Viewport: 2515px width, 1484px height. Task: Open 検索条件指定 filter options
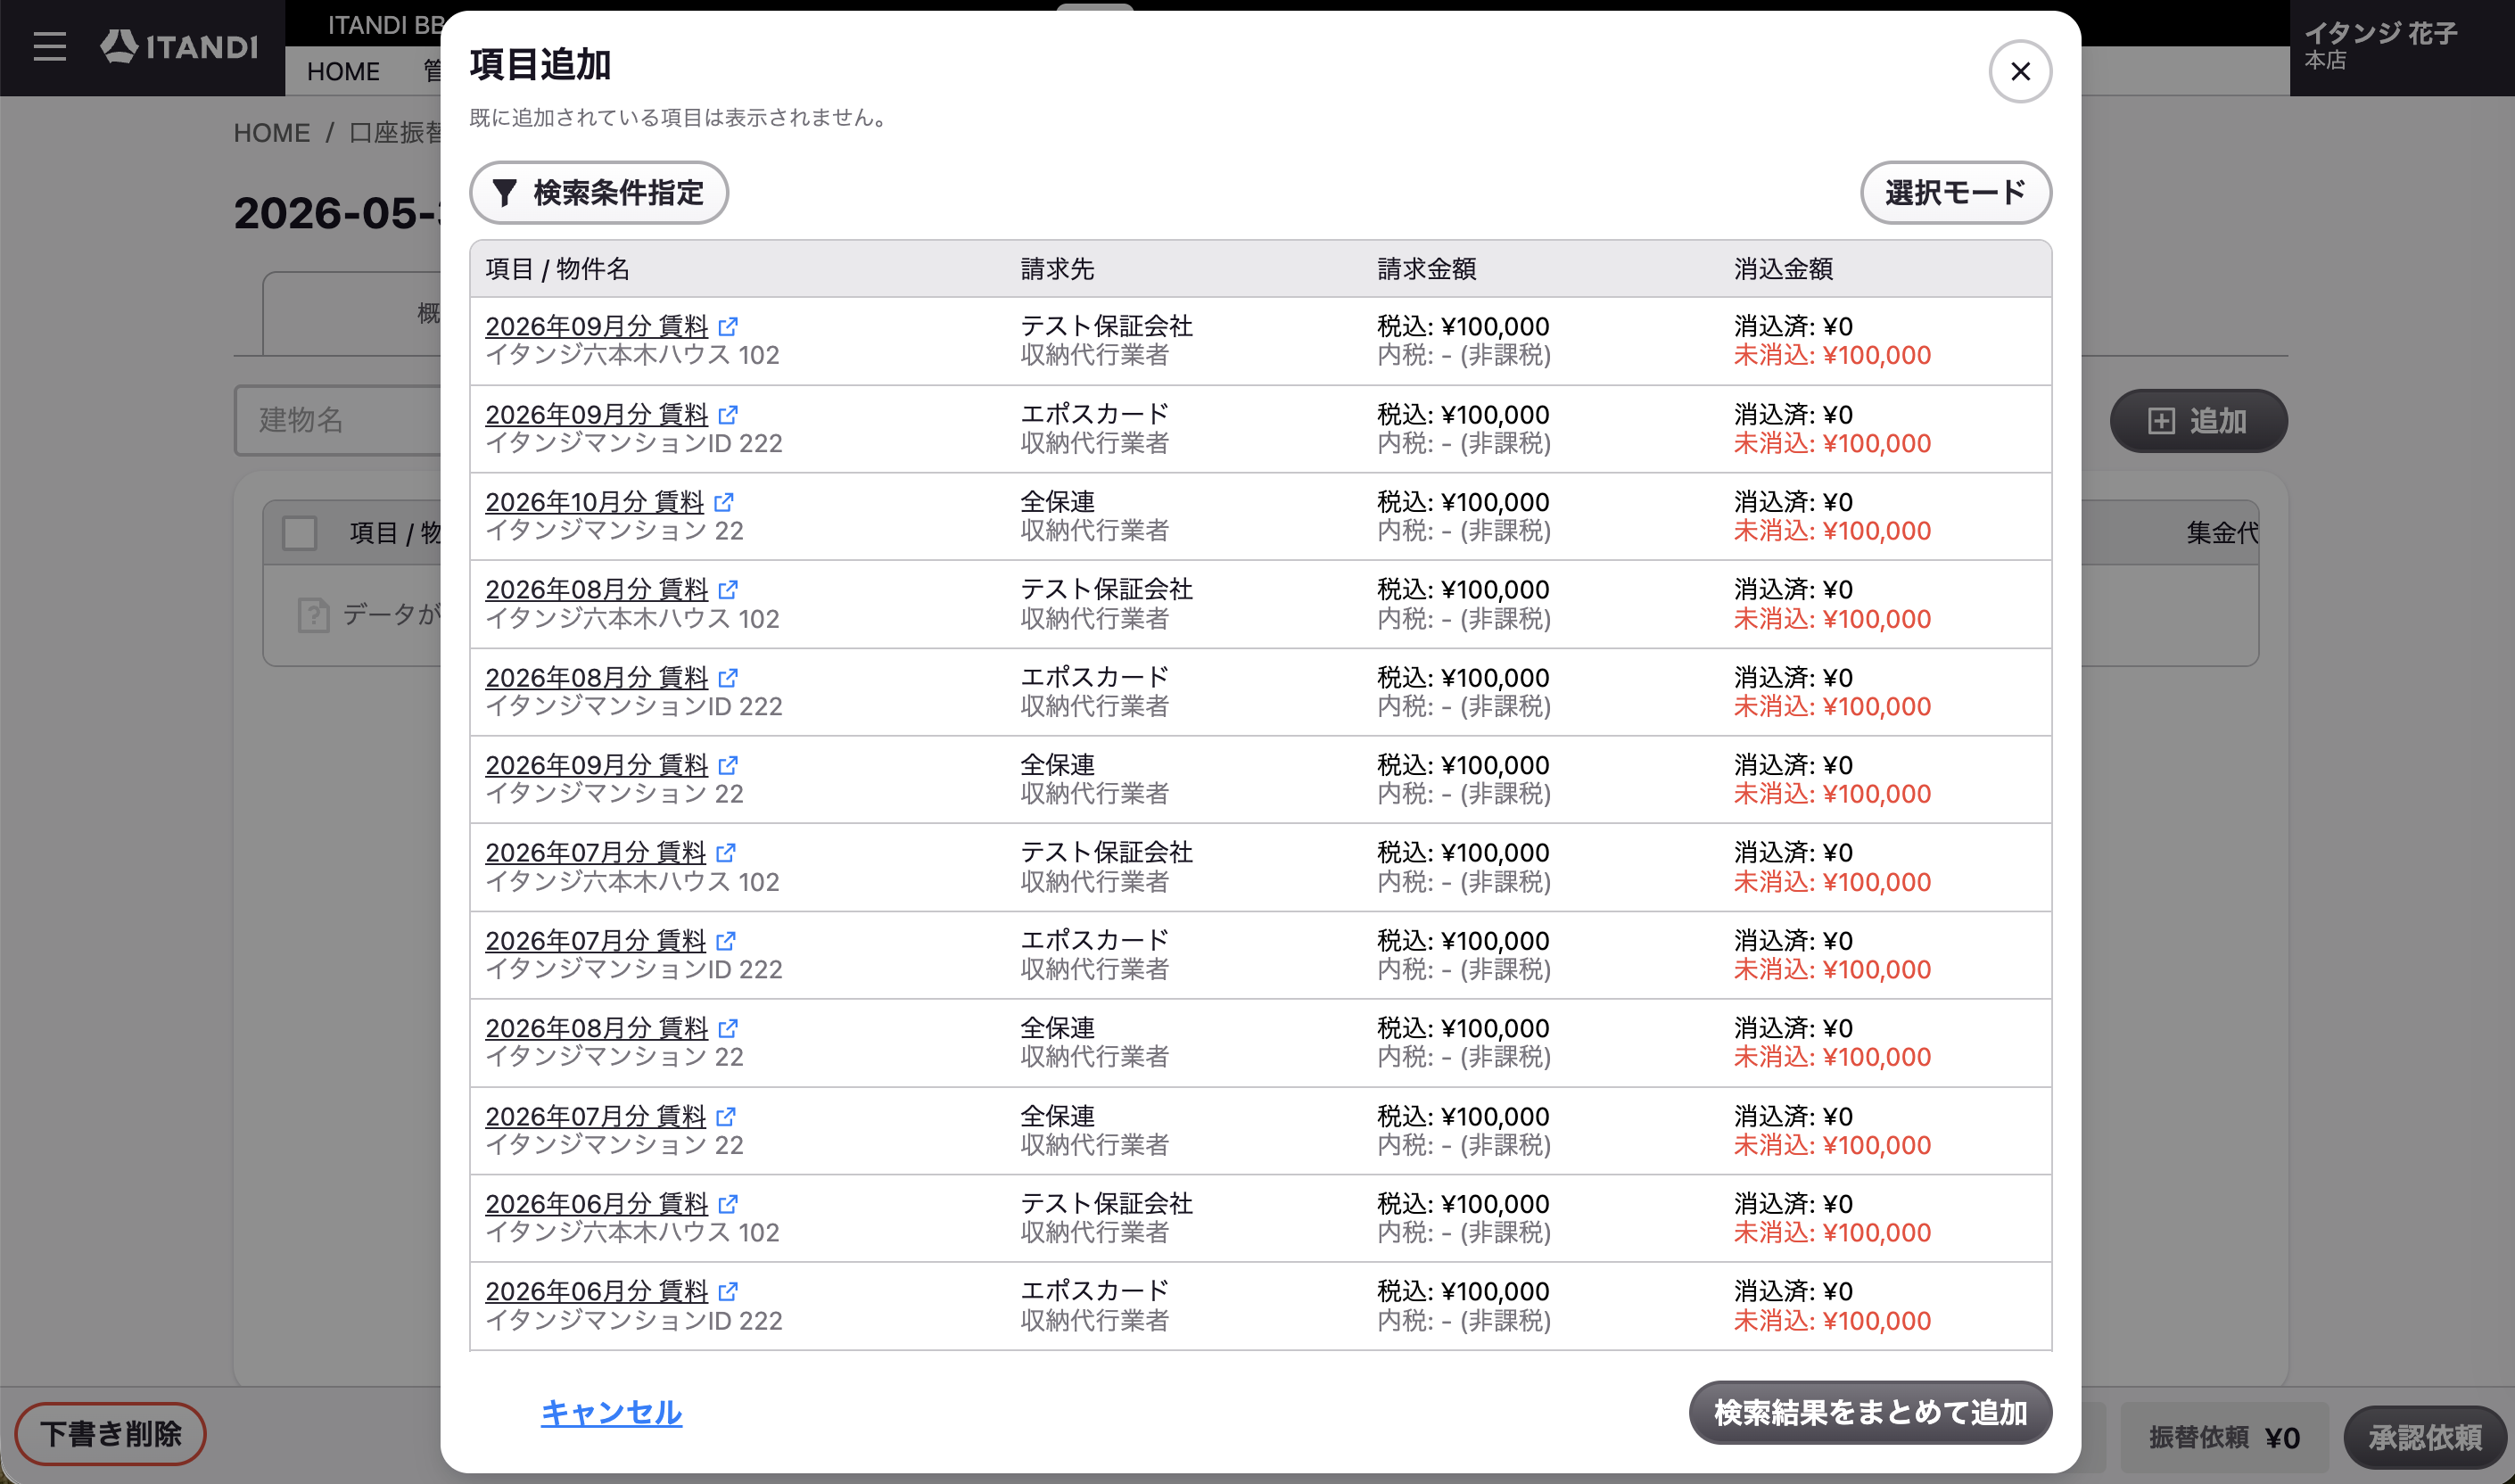(x=598, y=192)
